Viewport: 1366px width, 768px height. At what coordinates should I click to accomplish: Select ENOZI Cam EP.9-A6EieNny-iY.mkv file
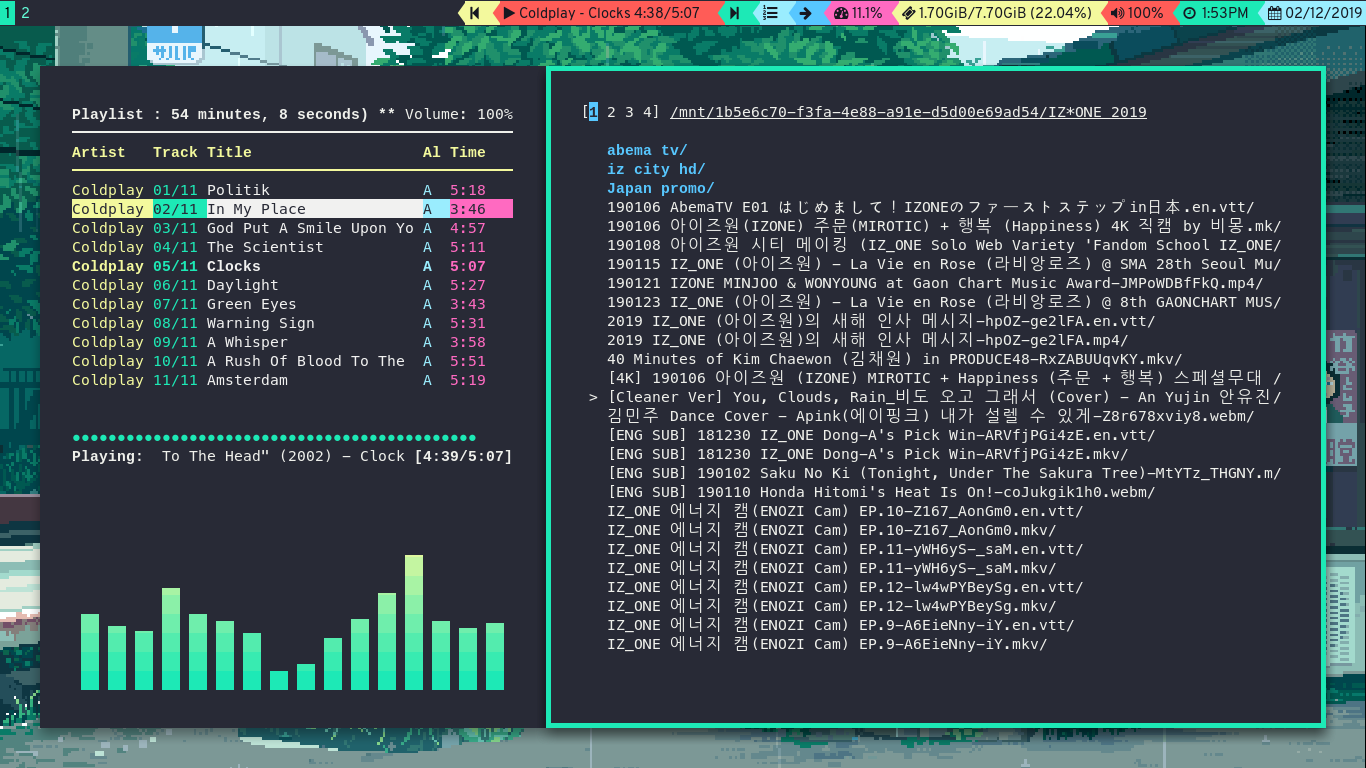(x=827, y=644)
